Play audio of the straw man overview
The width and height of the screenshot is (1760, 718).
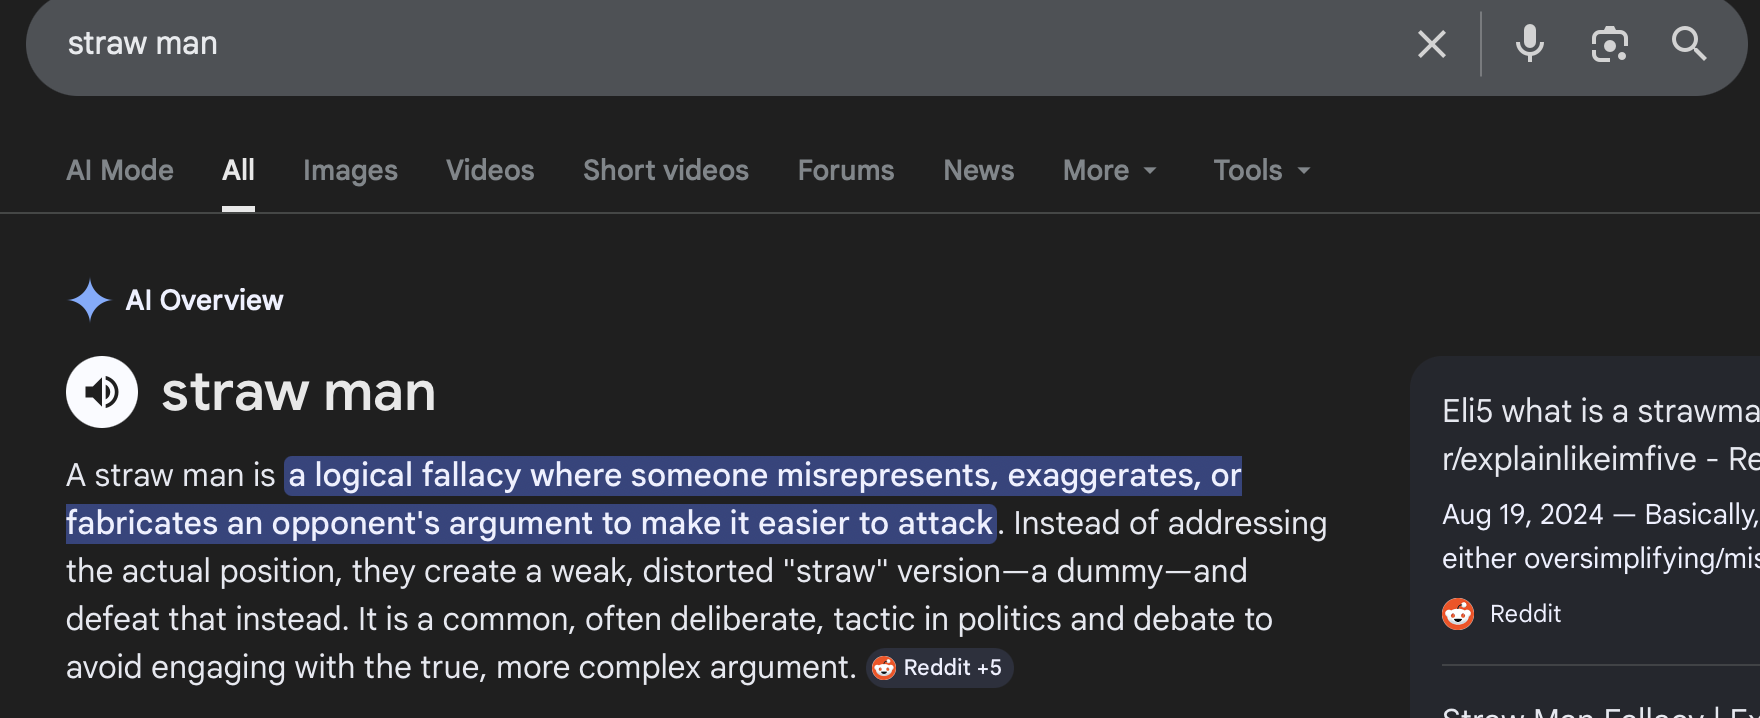coord(101,391)
